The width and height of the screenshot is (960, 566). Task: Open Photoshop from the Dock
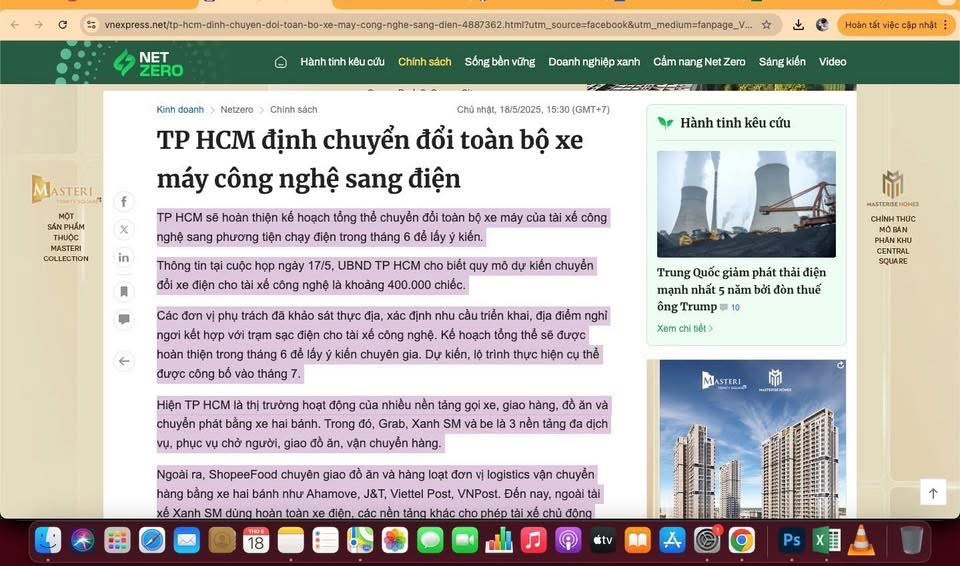coord(792,541)
